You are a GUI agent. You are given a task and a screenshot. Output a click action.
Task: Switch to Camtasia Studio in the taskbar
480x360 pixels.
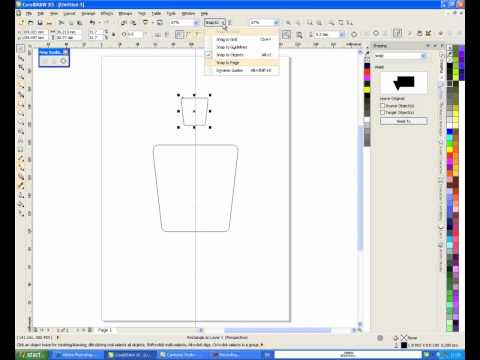182,355
